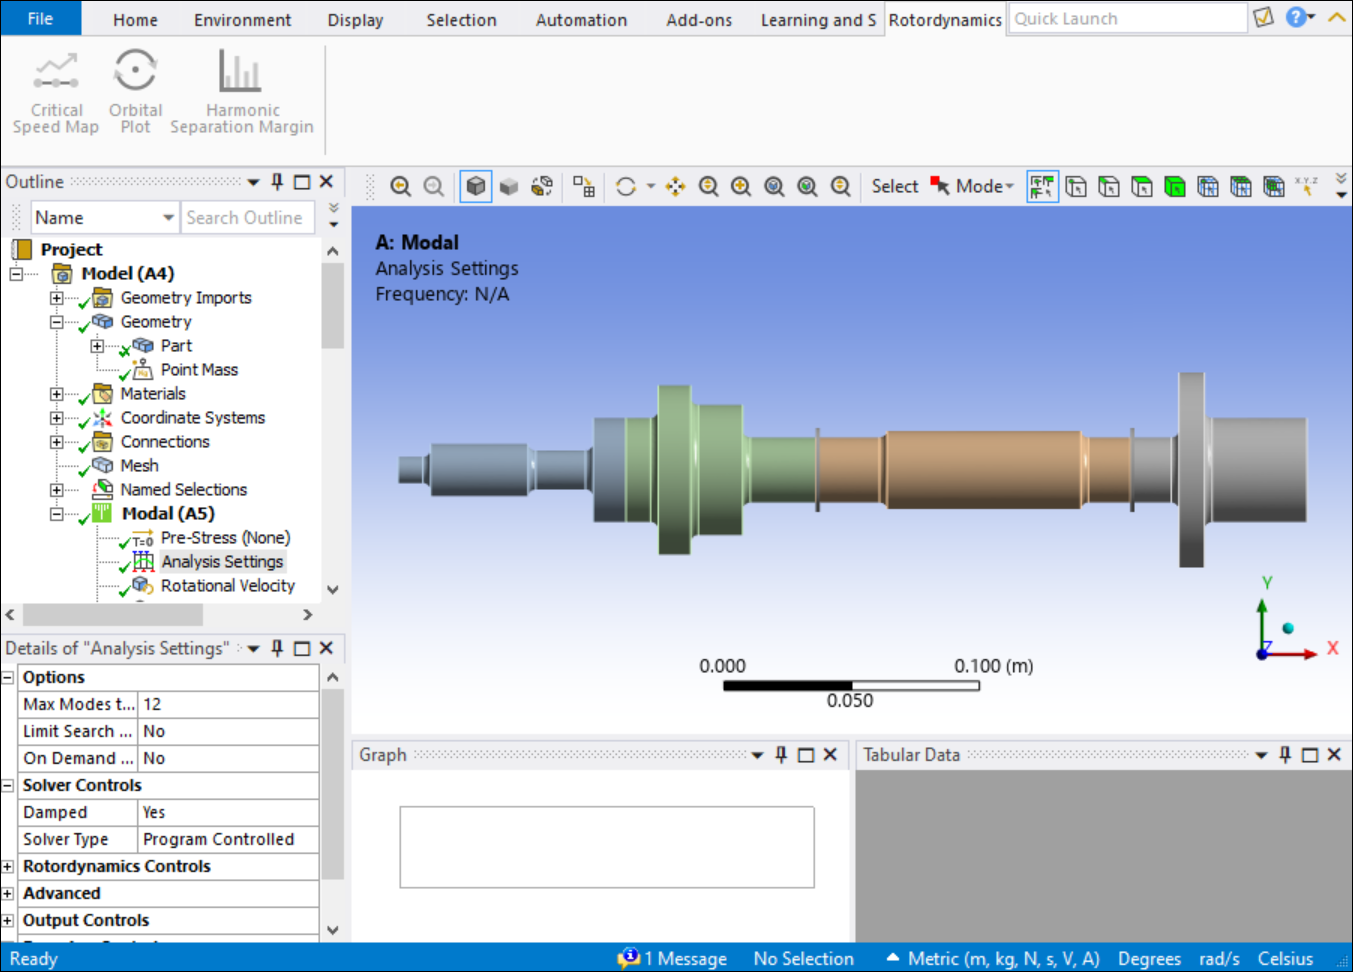
Task: Select the Body selection filter cube icon
Action: [x=1173, y=186]
